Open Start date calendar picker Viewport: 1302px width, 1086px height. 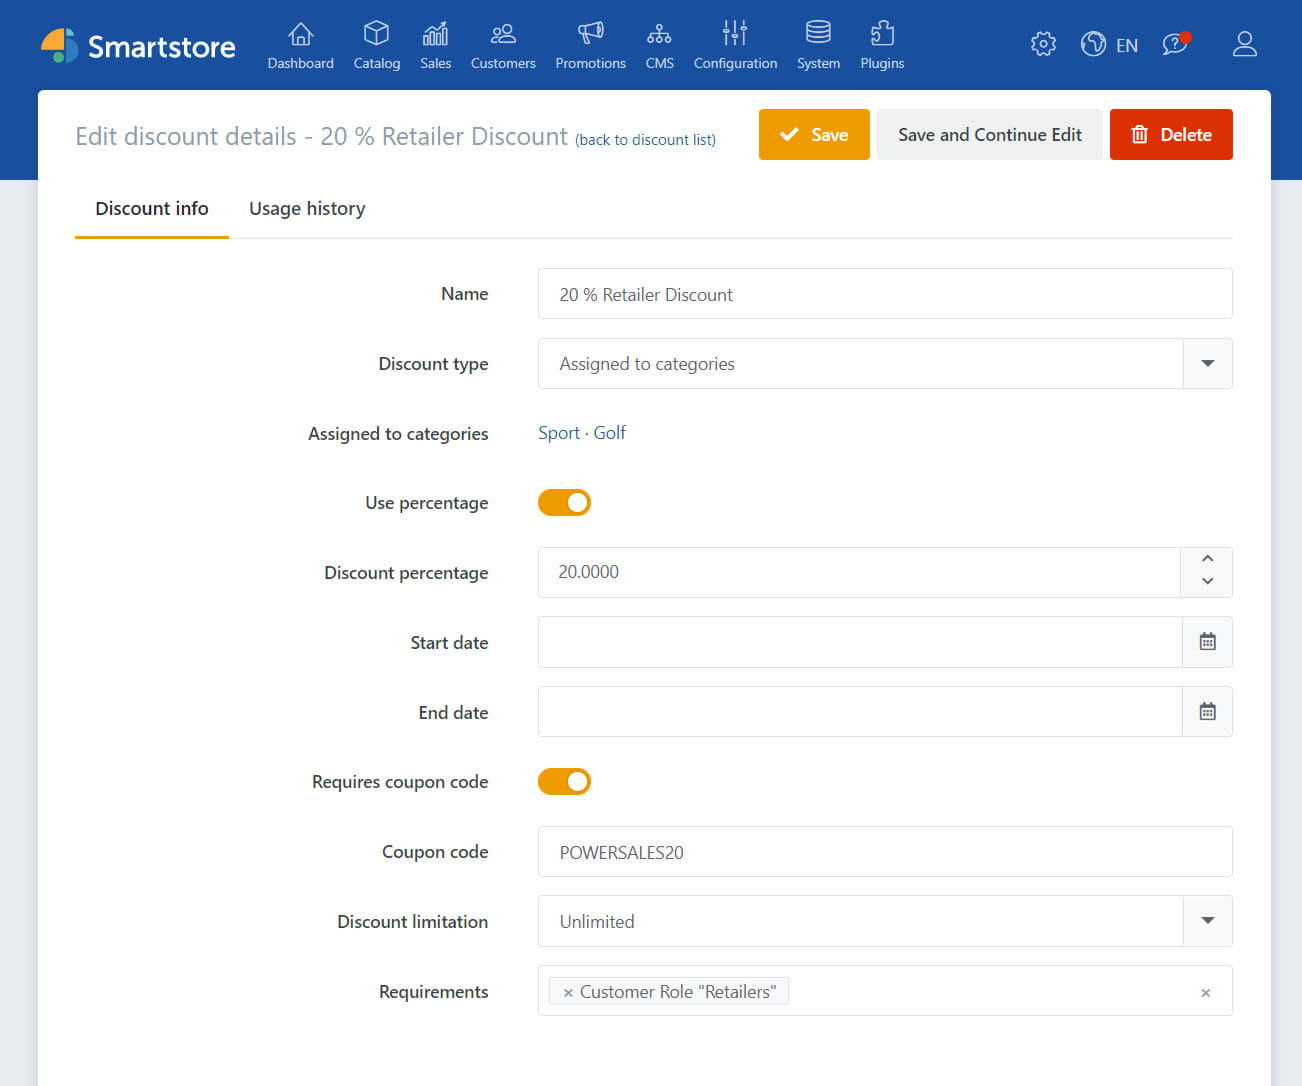pos(1207,642)
